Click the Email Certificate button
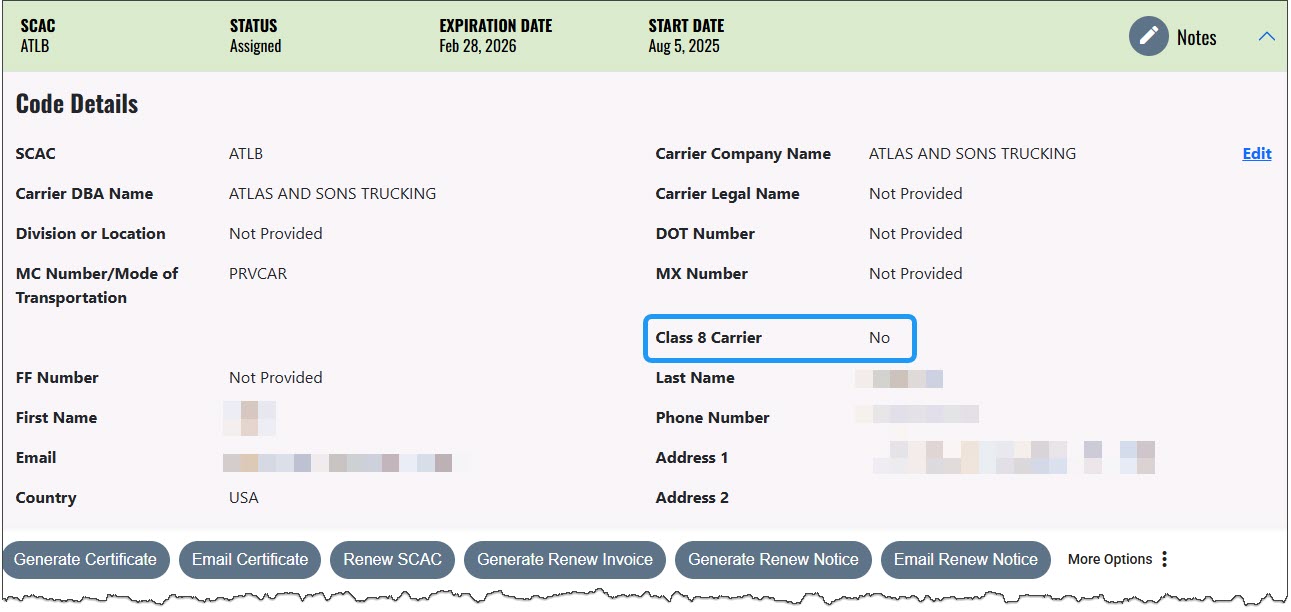This screenshot has height=612, width=1291. 250,559
